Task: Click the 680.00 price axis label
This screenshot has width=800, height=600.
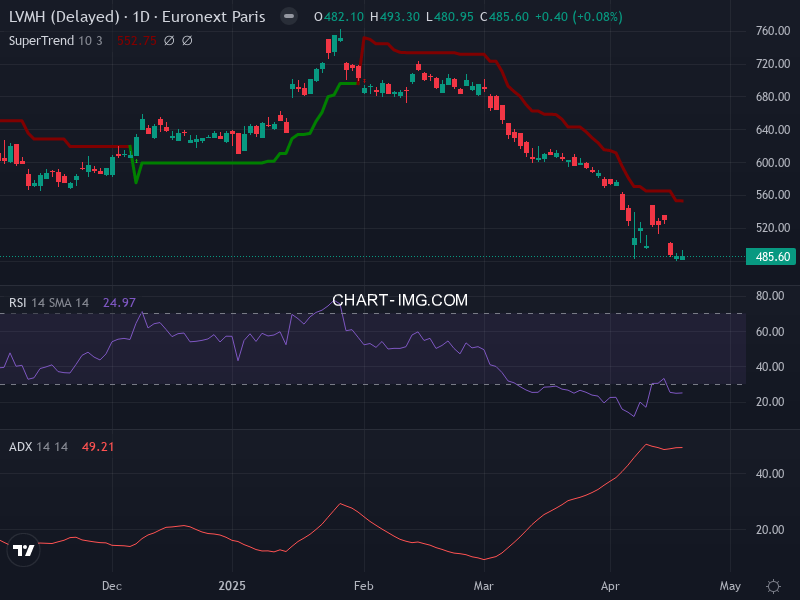Action: 772,97
